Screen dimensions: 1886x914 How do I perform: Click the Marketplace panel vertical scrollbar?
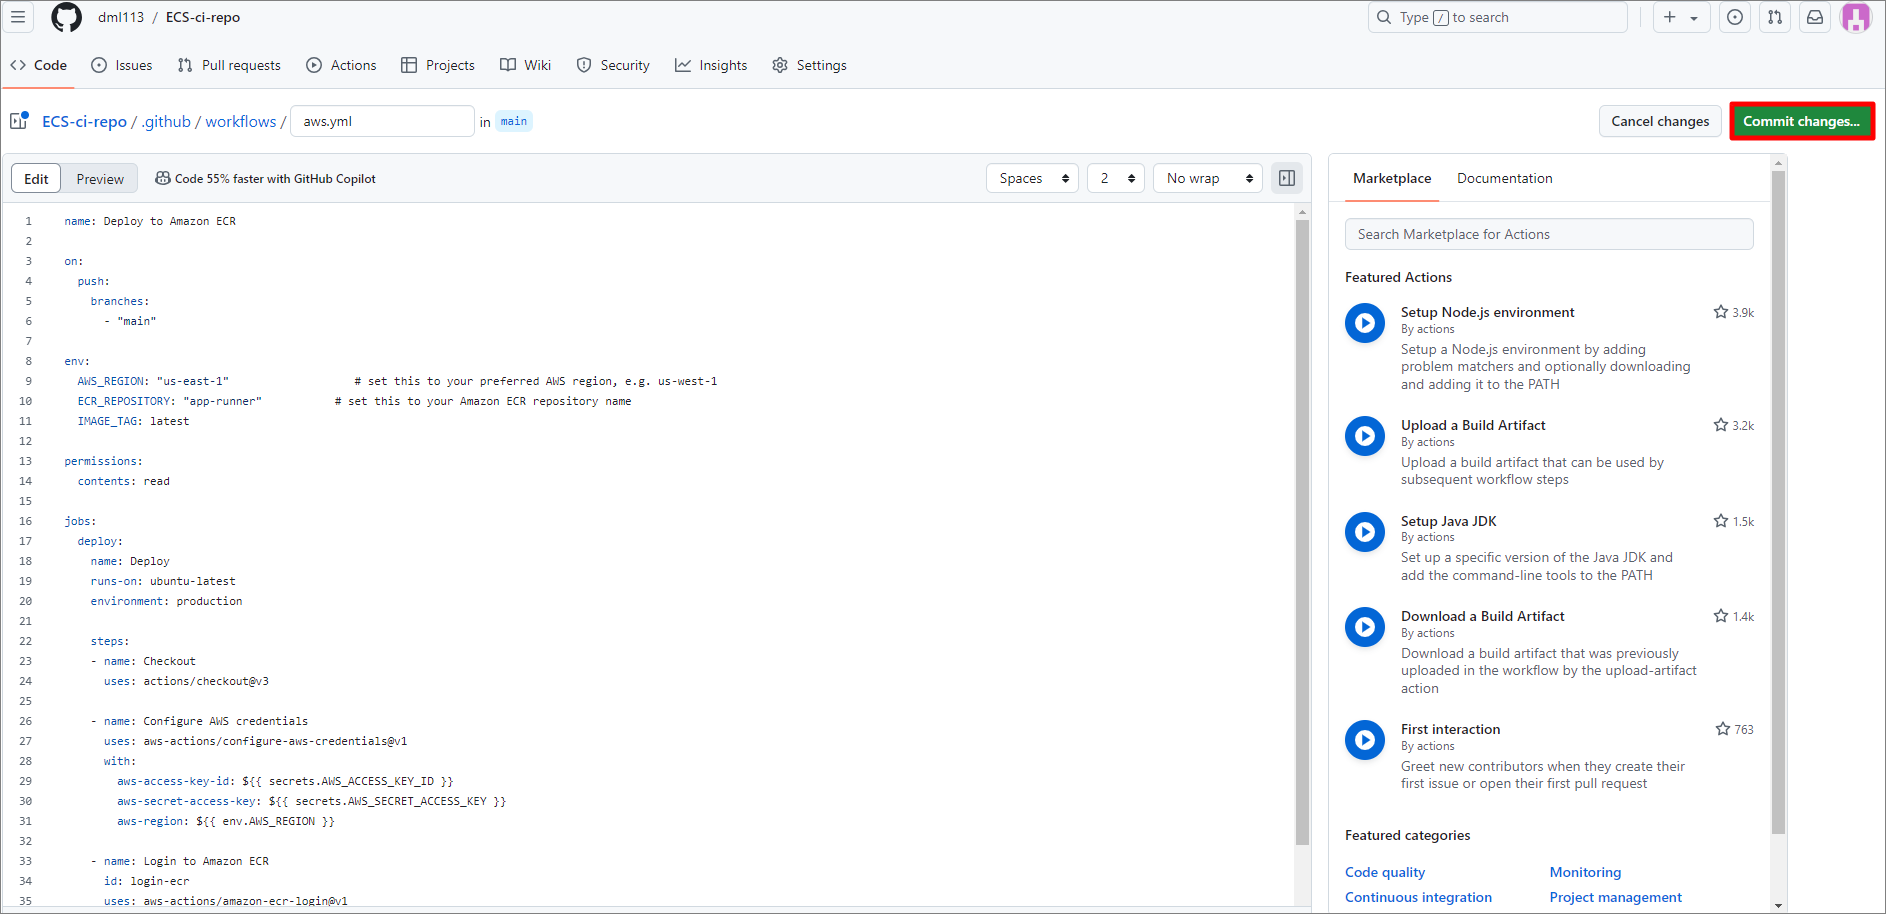point(1778,502)
